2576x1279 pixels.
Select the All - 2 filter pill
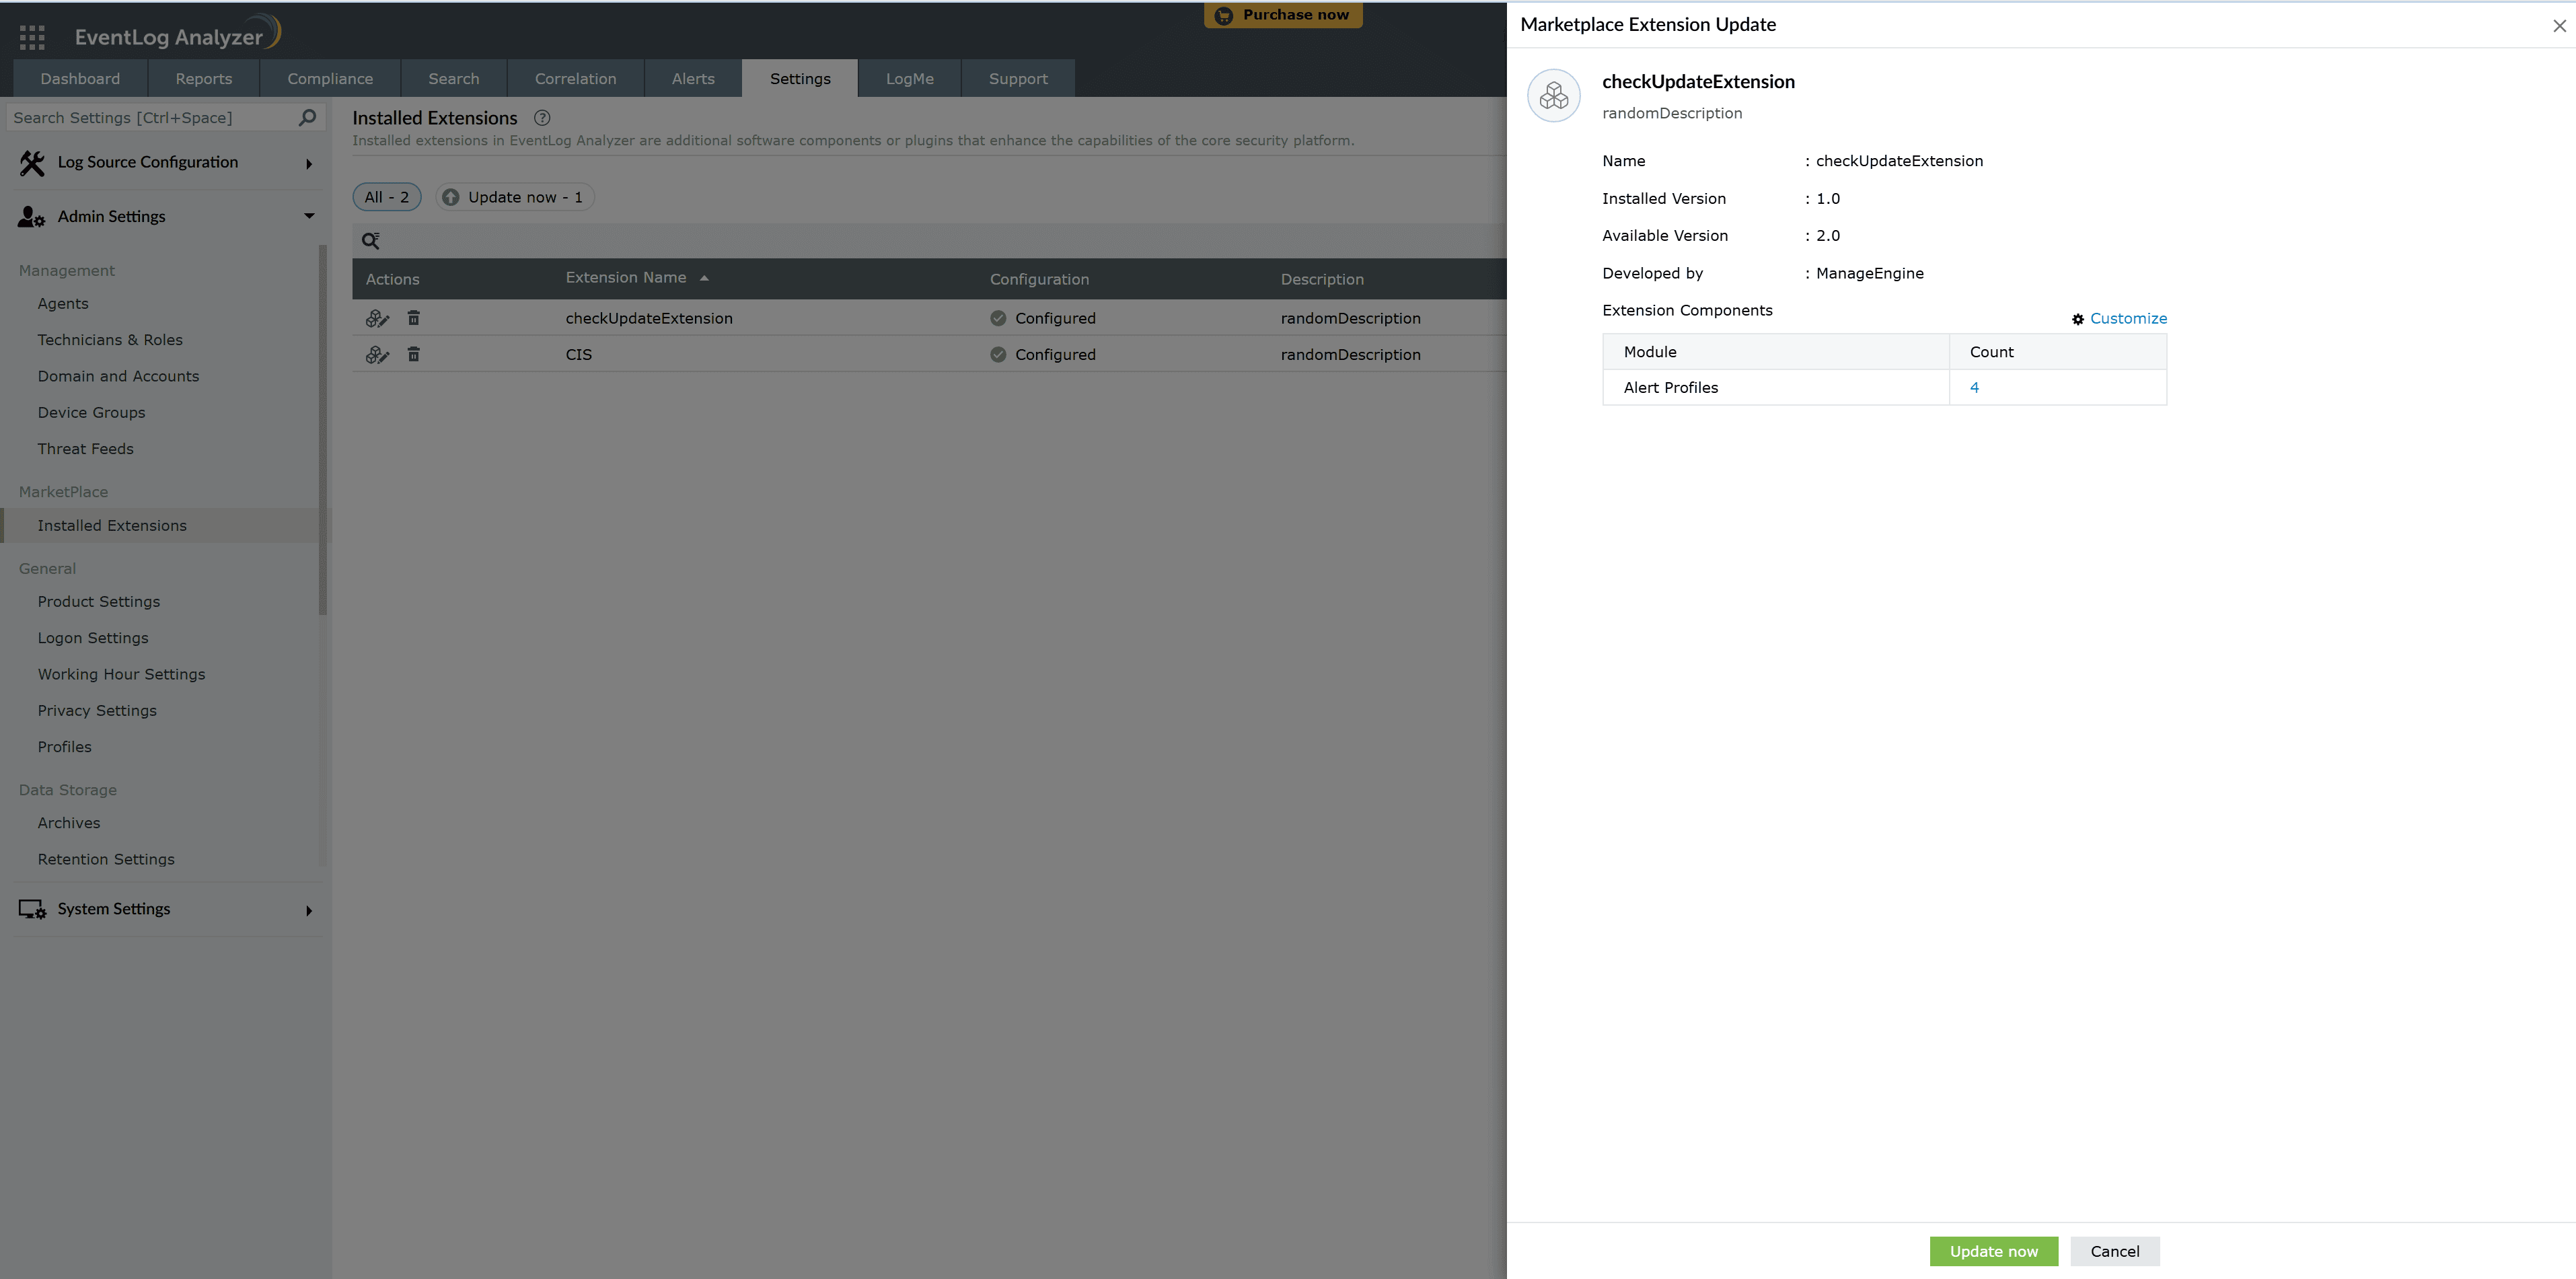pos(386,197)
